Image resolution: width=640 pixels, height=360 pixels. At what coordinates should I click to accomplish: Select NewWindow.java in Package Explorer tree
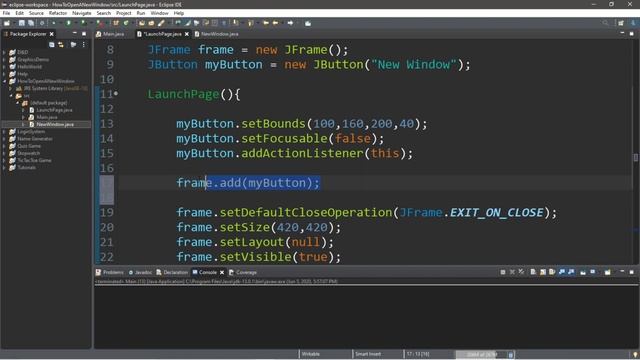(x=55, y=124)
